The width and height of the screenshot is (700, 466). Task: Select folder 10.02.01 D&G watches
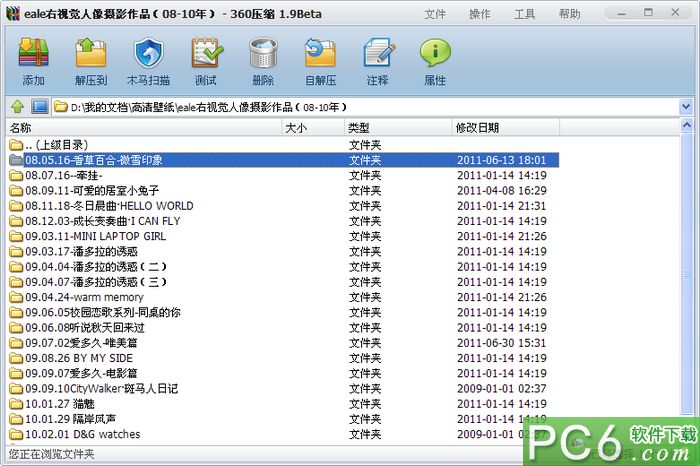[283, 434]
